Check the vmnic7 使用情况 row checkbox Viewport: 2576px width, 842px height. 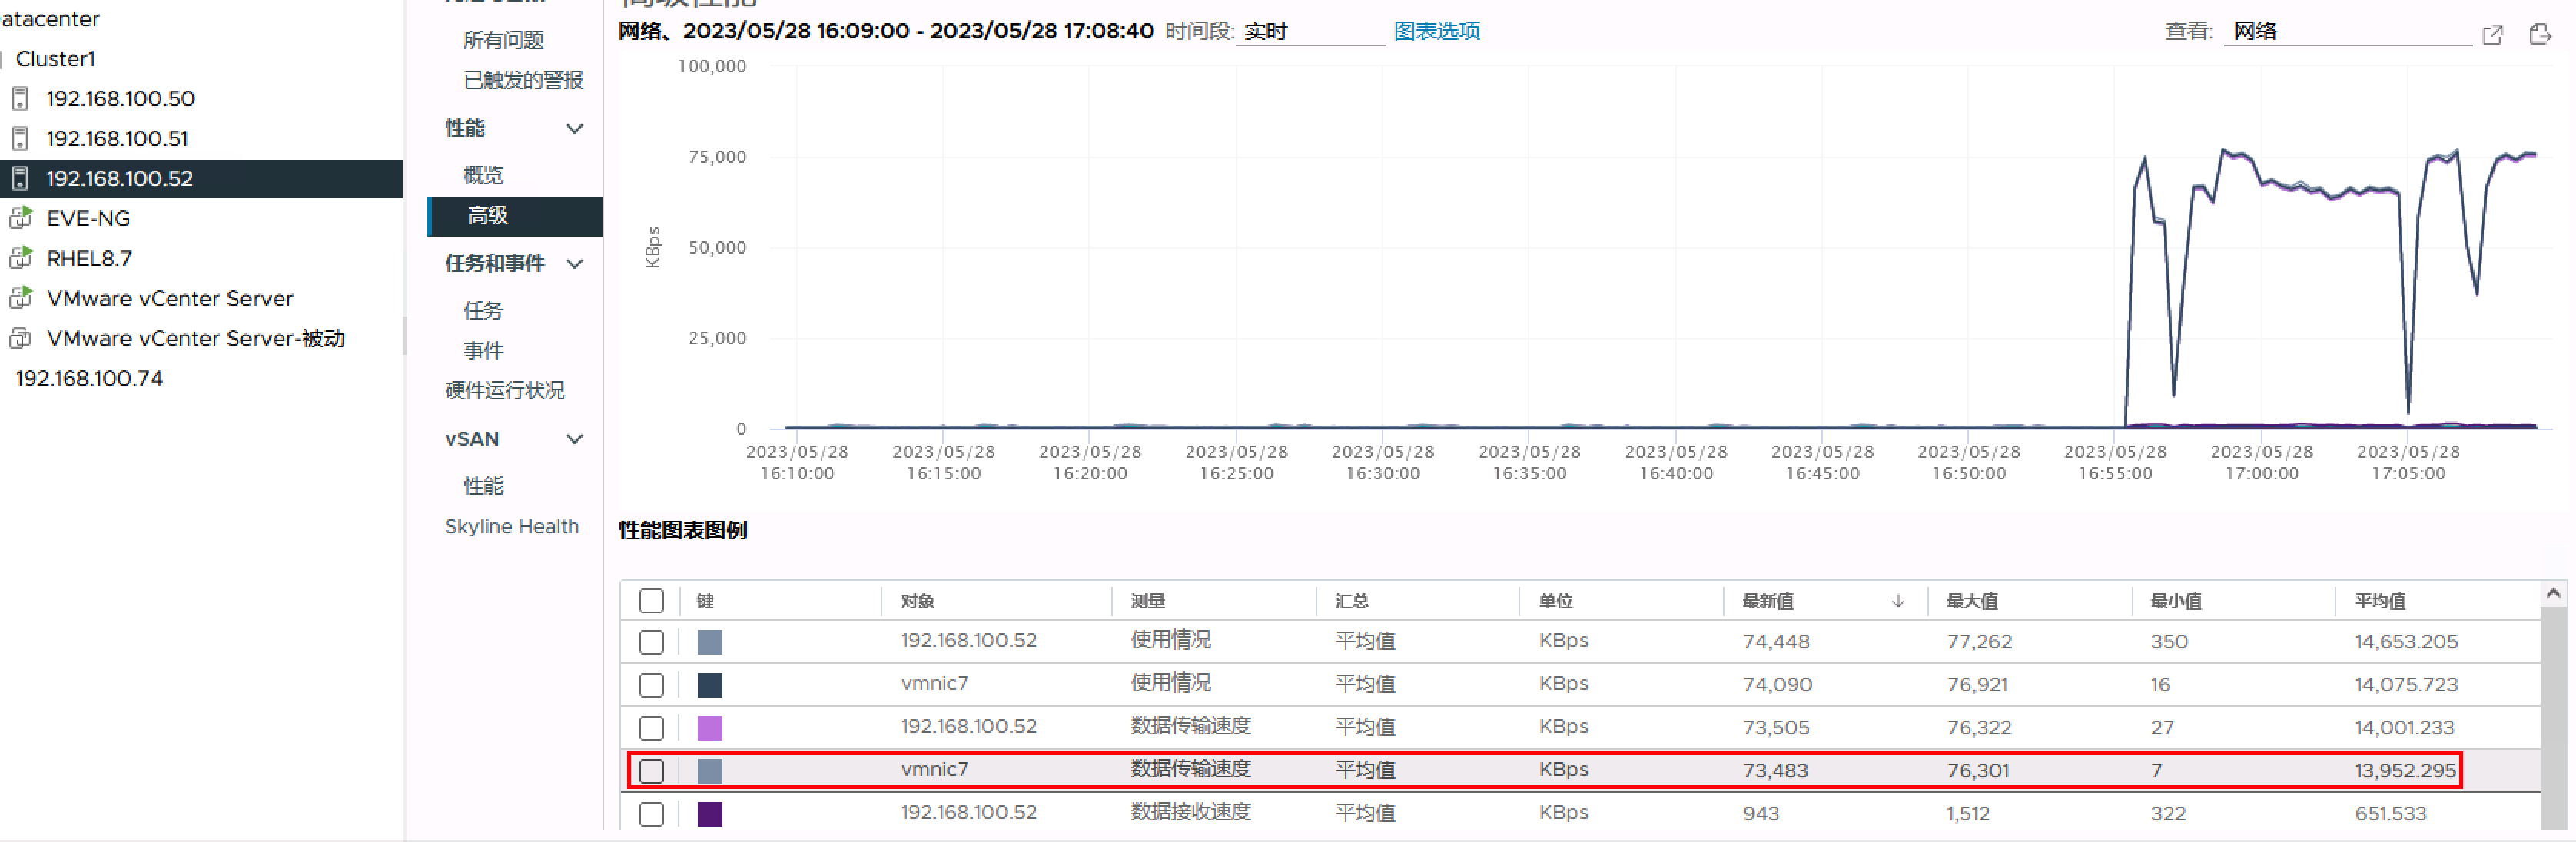coord(651,685)
